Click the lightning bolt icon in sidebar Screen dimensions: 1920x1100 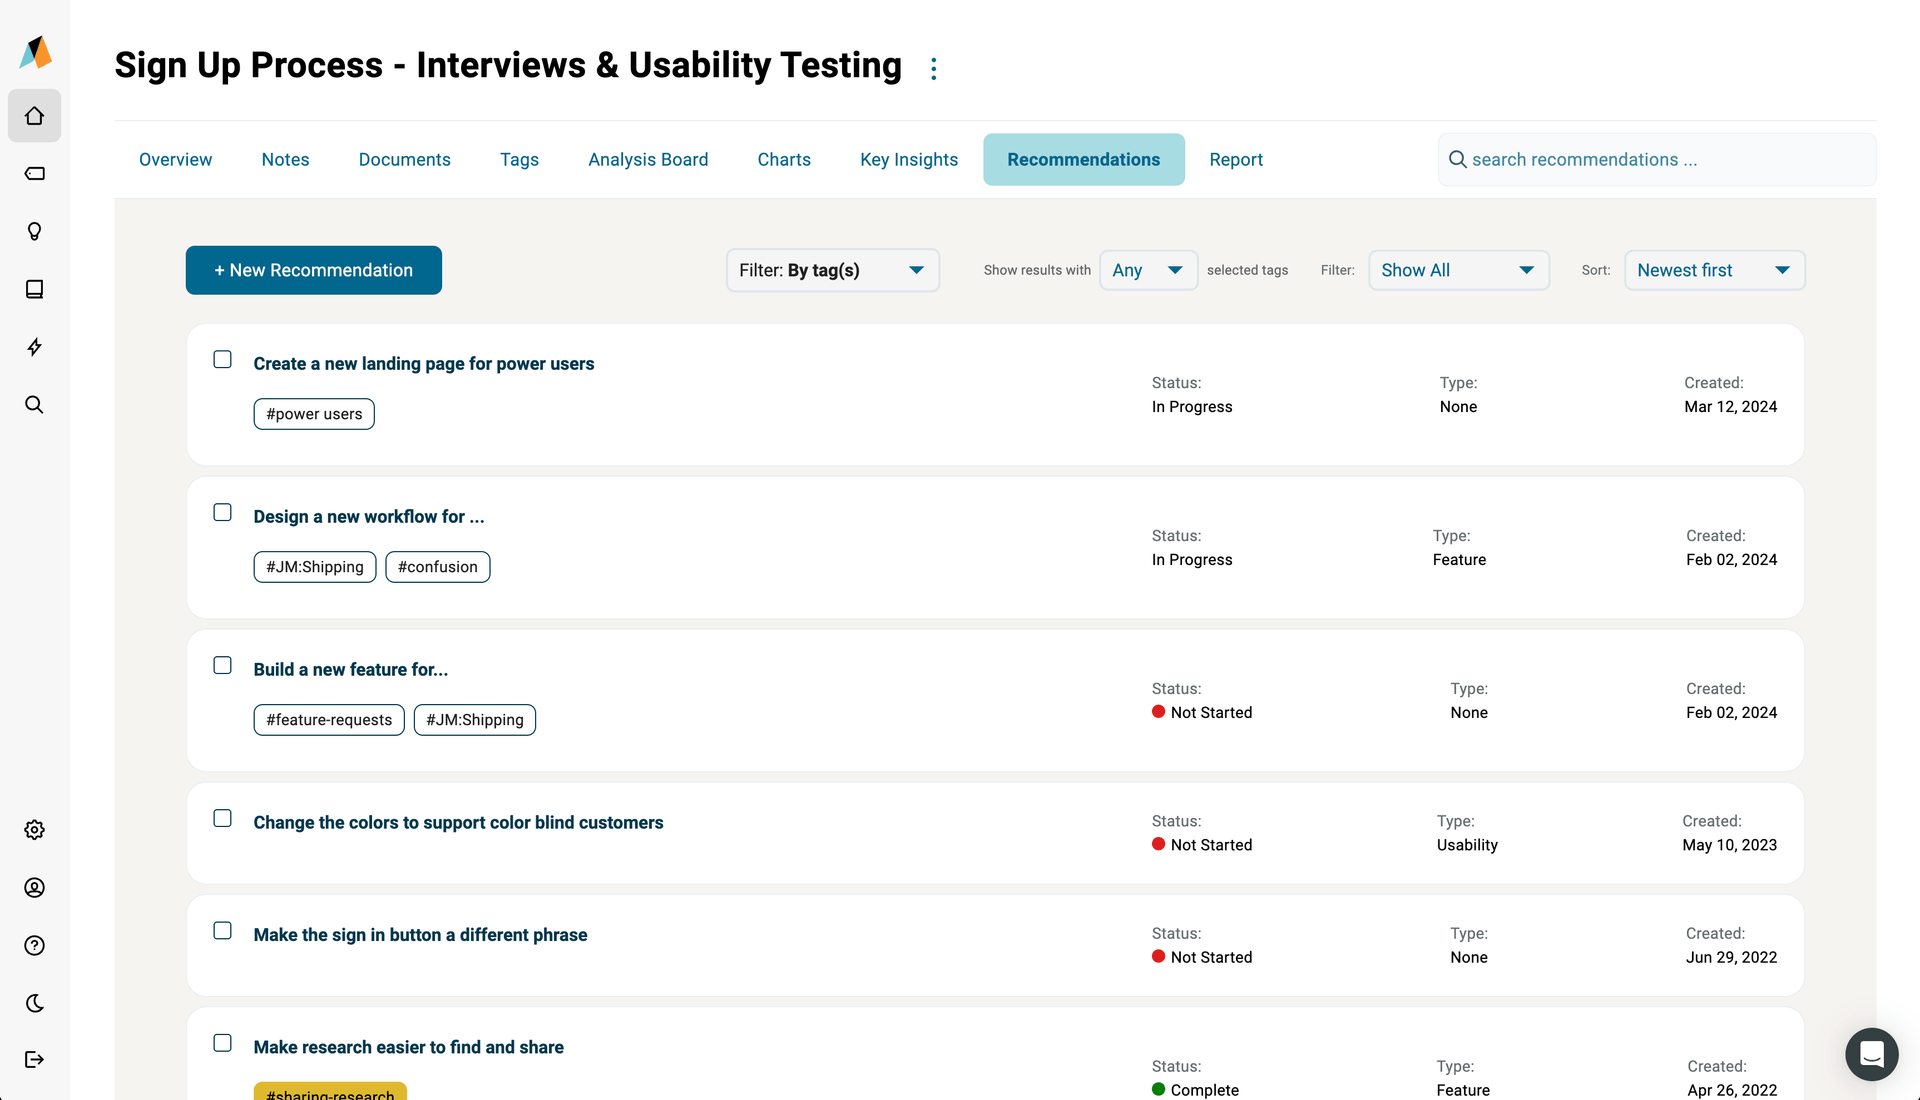34,346
